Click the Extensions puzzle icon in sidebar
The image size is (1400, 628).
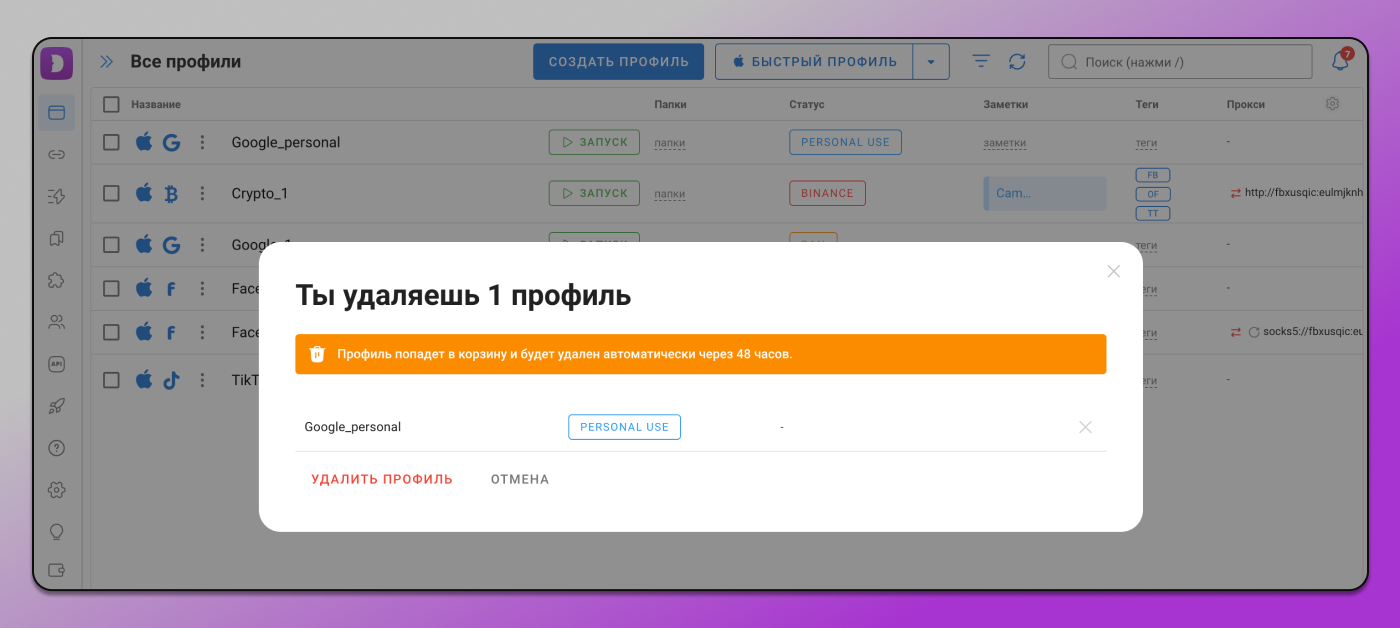click(57, 280)
